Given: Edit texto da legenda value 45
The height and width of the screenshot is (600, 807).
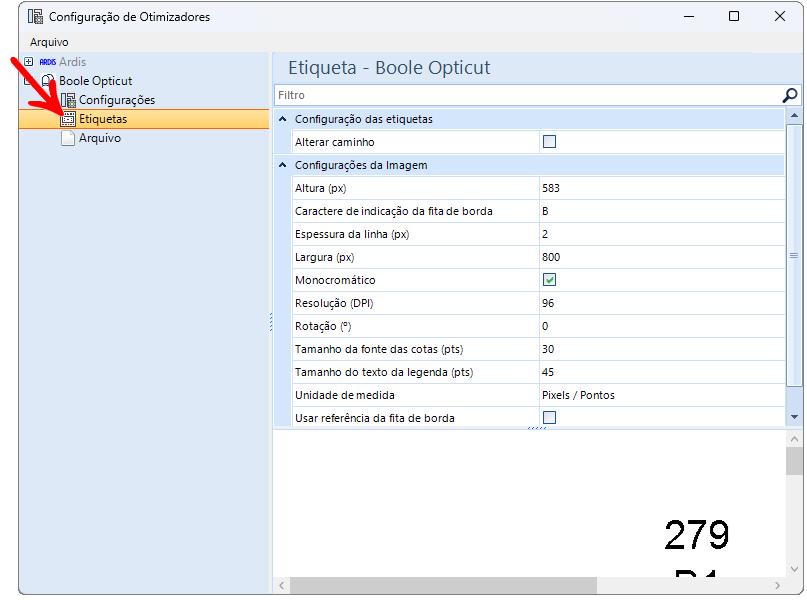Looking at the screenshot, I should [662, 372].
